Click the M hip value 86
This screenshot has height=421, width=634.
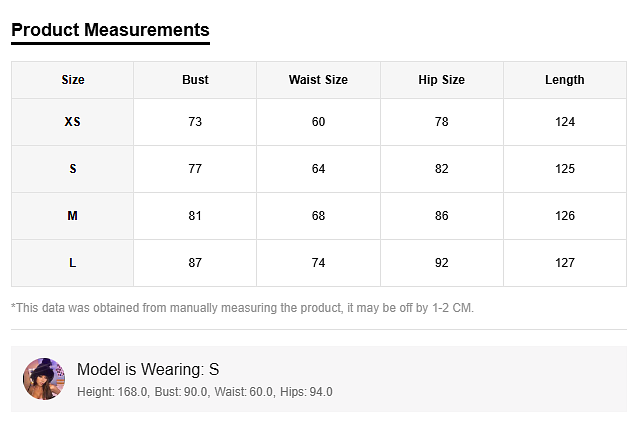(441, 216)
